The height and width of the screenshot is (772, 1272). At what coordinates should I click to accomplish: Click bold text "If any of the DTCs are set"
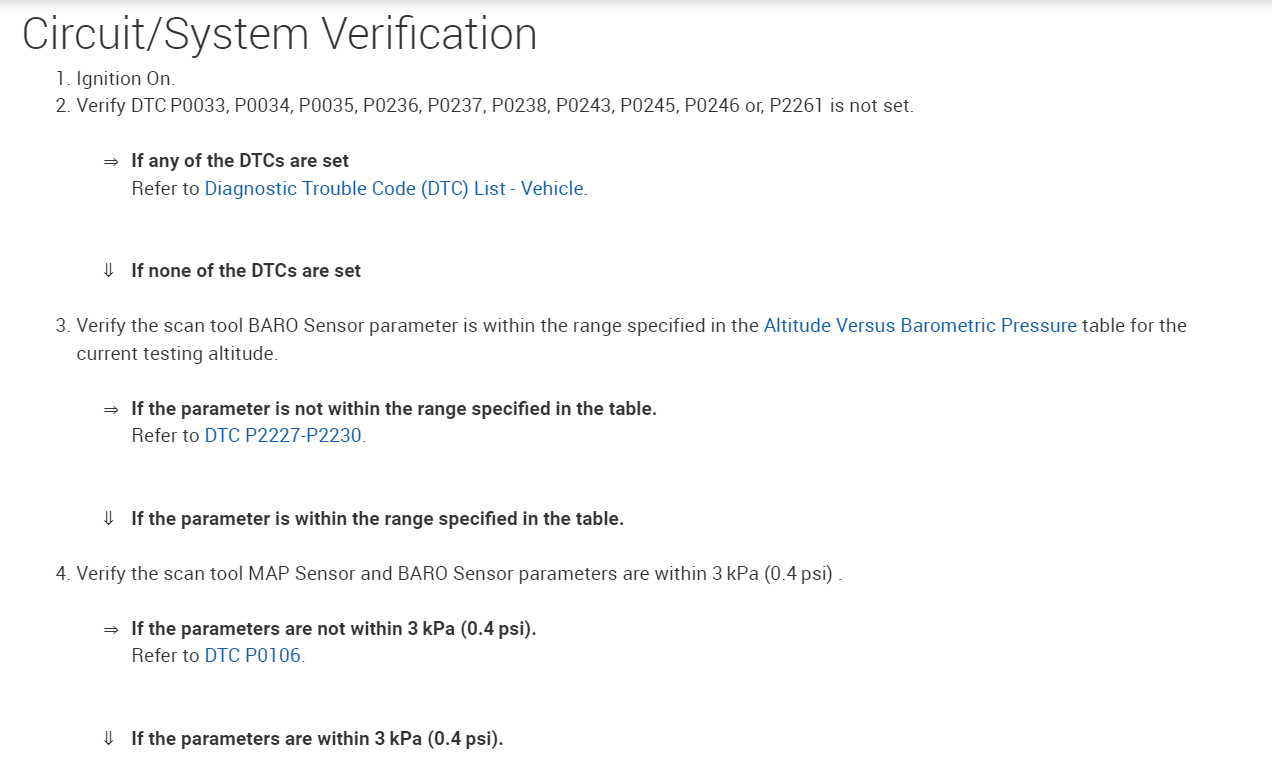(x=240, y=160)
